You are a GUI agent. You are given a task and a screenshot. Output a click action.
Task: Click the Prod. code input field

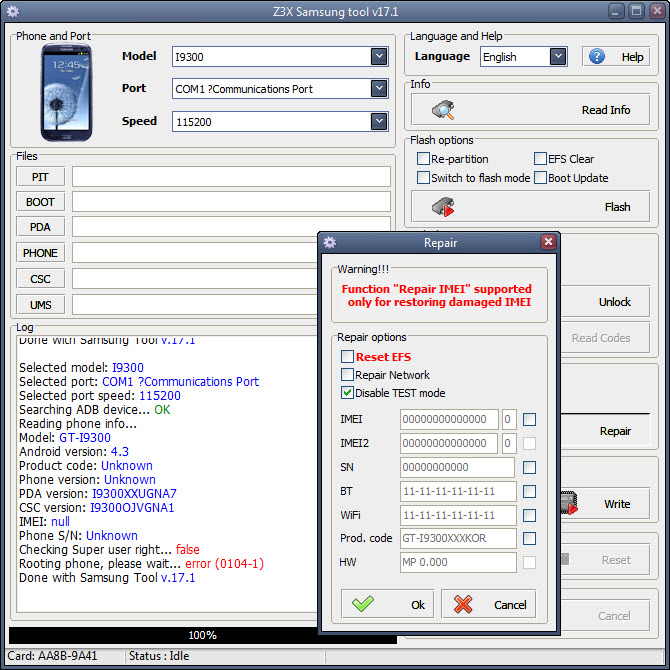pos(458,538)
